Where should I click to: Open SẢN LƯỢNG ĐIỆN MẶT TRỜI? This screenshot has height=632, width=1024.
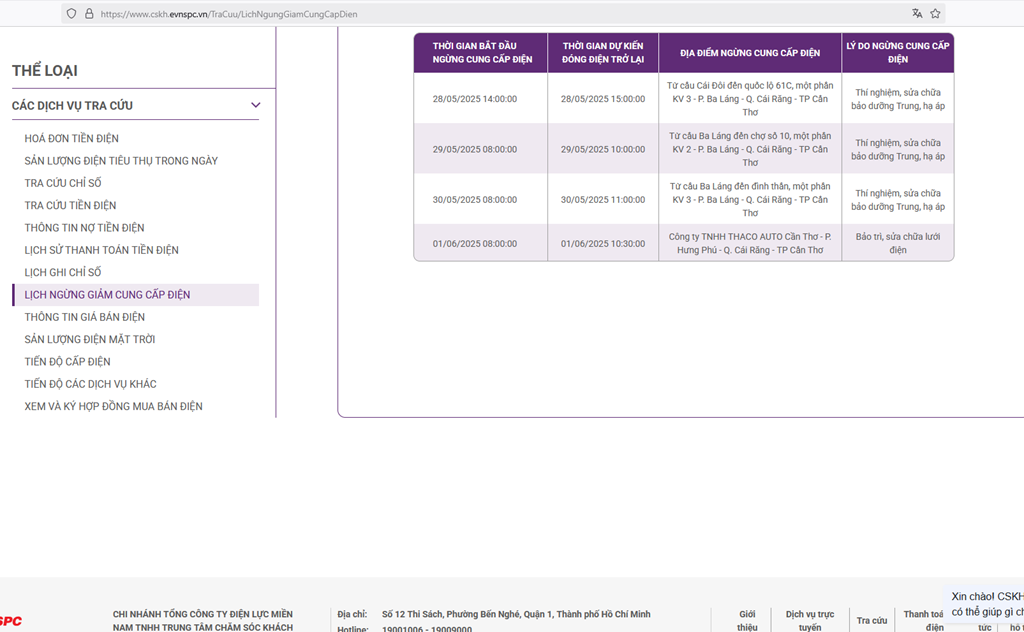pos(90,339)
